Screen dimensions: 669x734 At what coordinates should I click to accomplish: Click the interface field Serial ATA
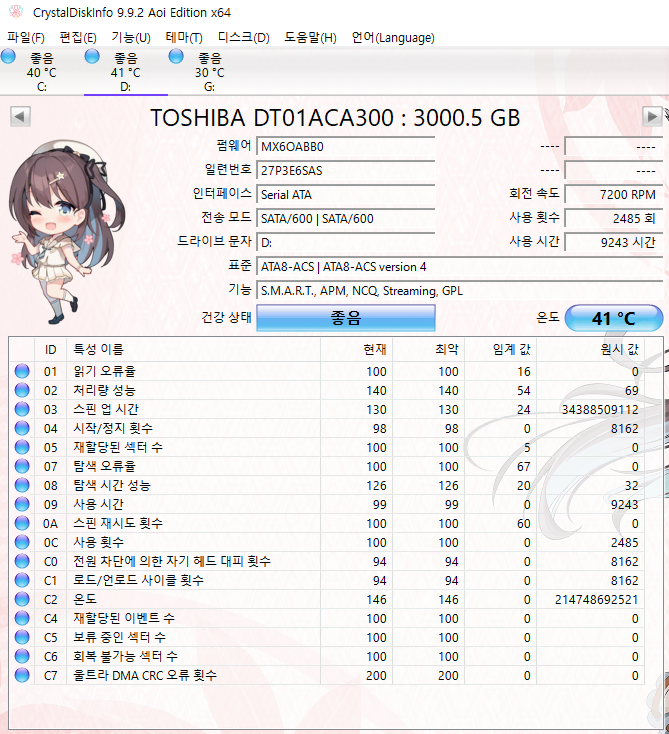pyautogui.click(x=346, y=194)
